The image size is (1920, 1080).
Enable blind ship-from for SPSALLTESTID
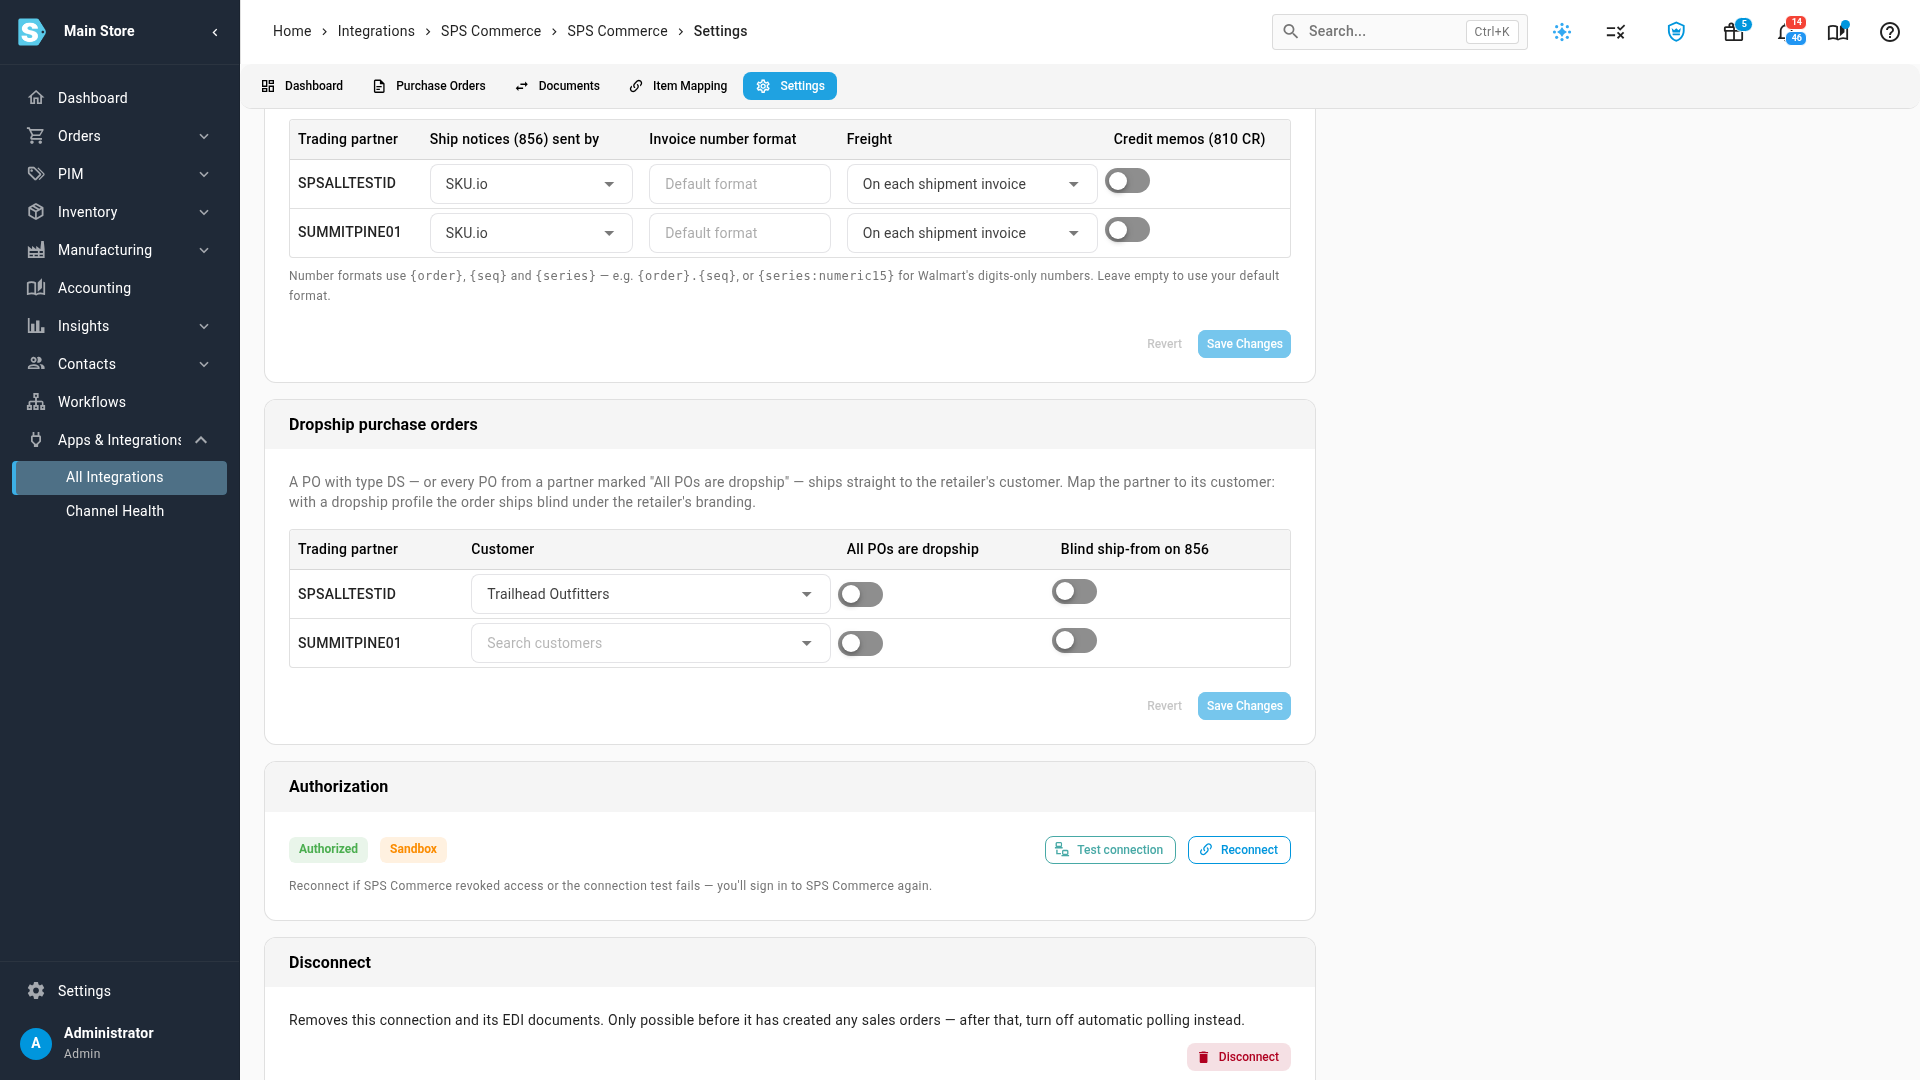point(1074,592)
